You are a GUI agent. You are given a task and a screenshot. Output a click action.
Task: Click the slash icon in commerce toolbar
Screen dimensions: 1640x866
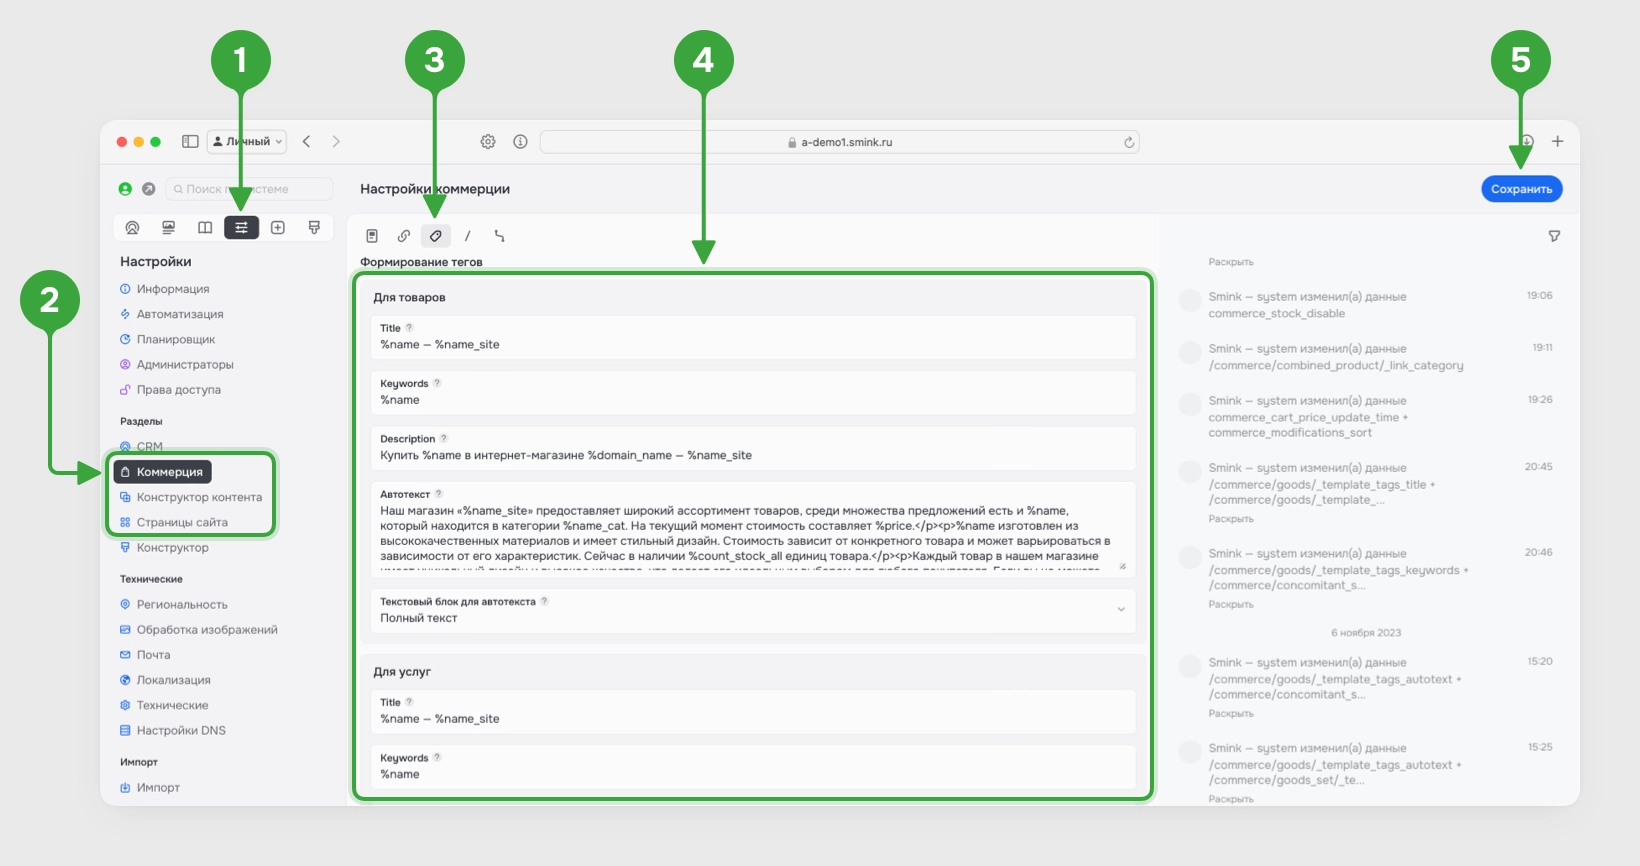[467, 236]
